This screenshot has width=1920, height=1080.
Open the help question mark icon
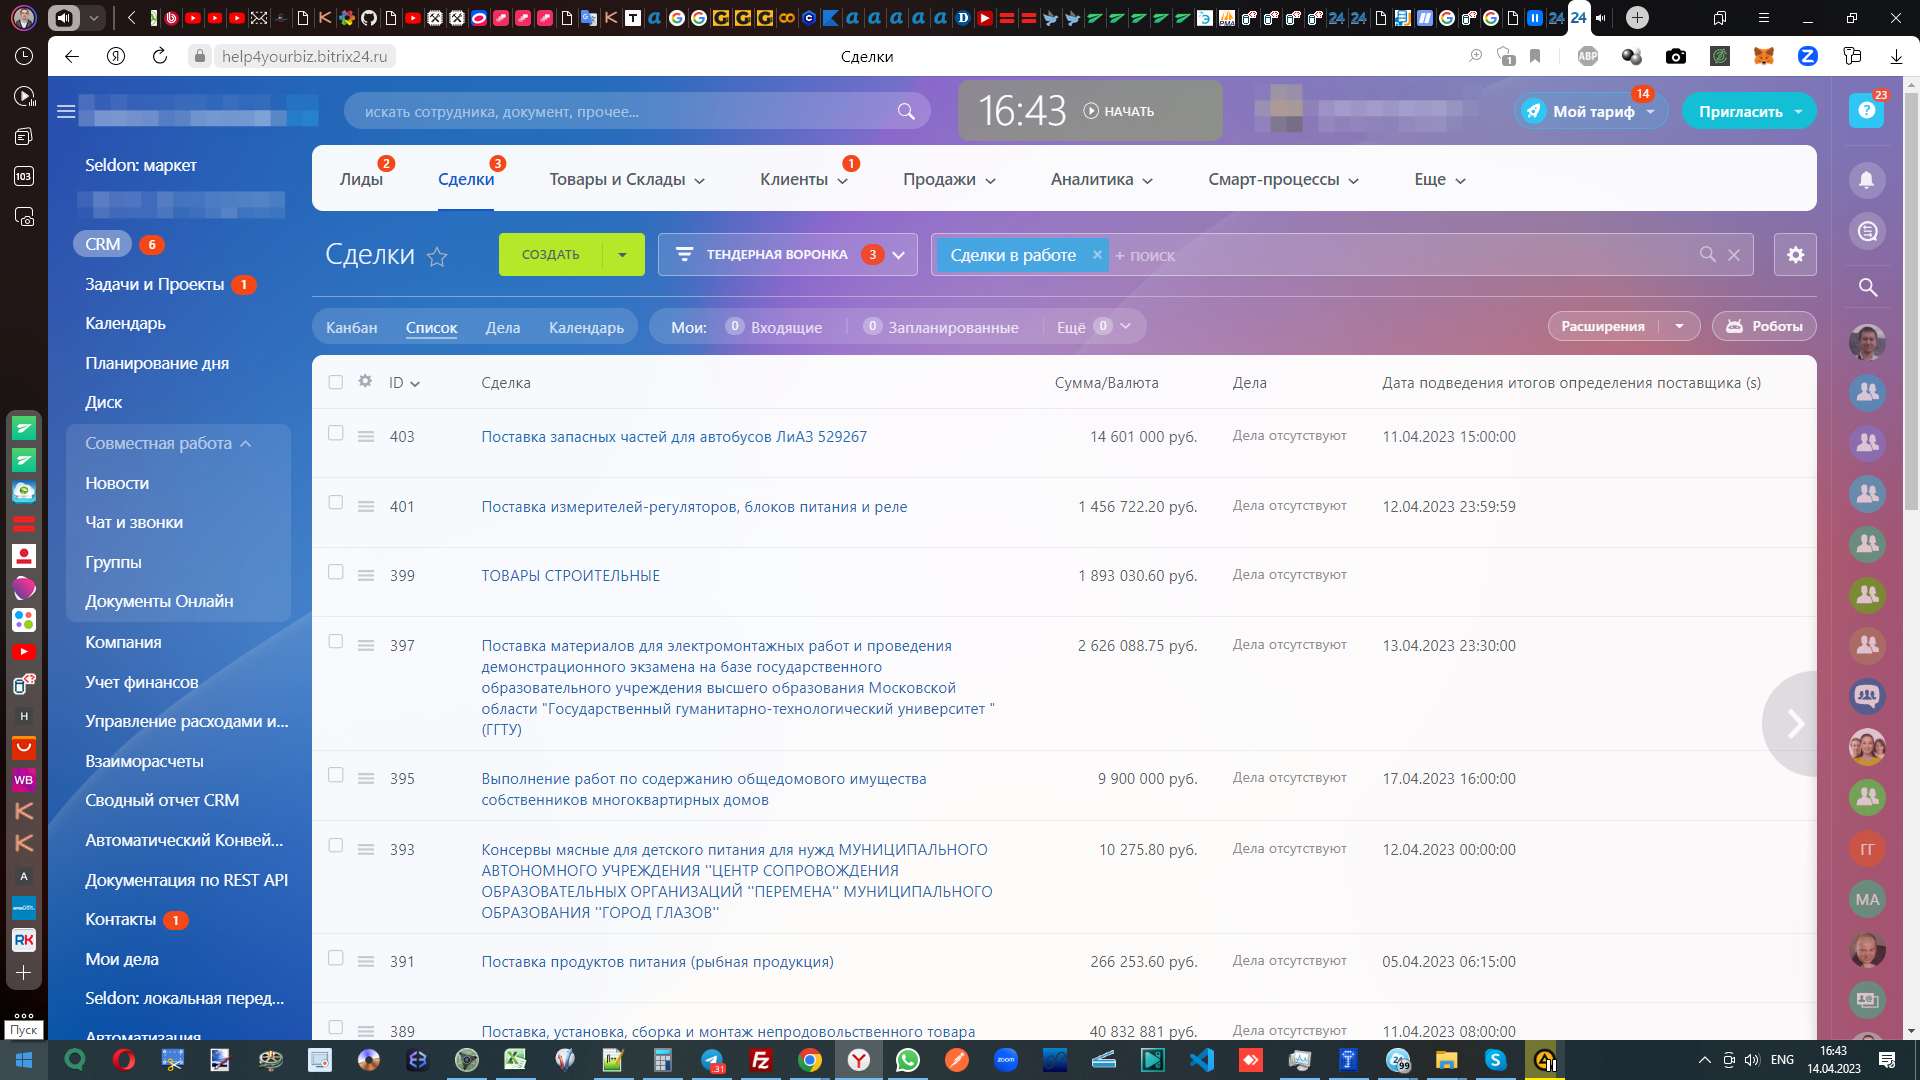pyautogui.click(x=1866, y=111)
